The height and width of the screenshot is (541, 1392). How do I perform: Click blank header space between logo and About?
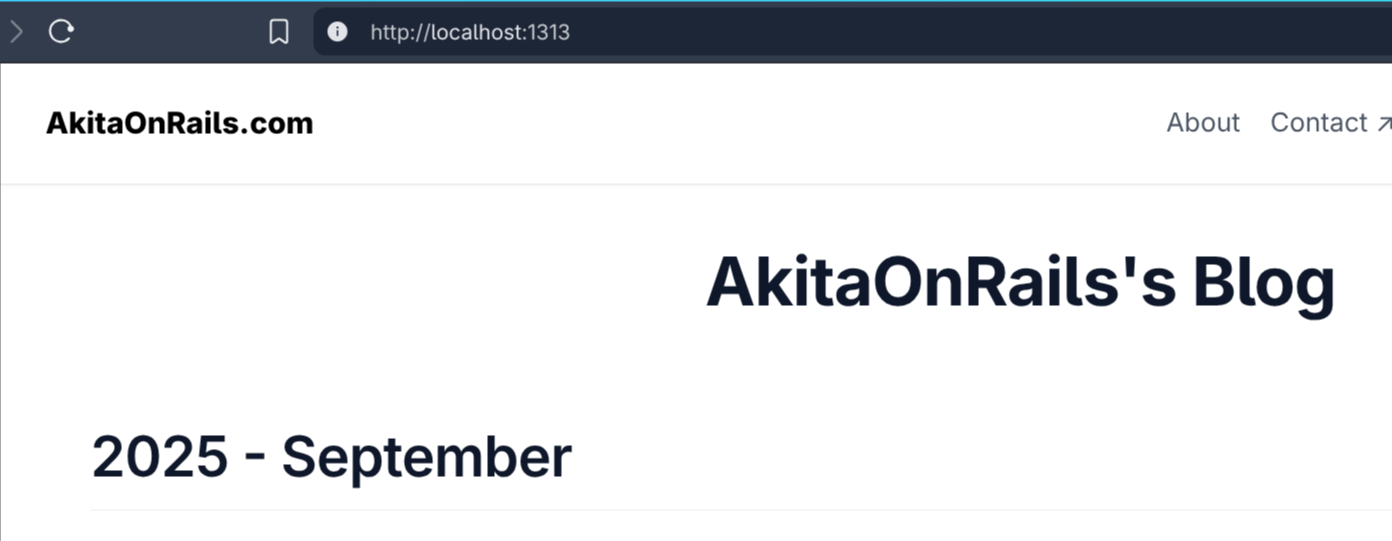(740, 123)
